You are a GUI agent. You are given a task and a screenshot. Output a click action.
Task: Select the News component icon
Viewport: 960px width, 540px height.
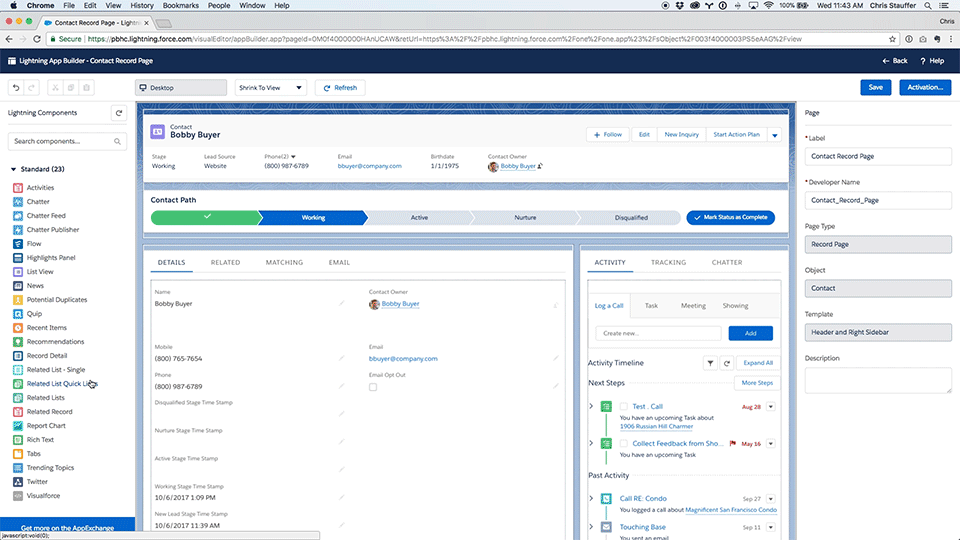18,286
